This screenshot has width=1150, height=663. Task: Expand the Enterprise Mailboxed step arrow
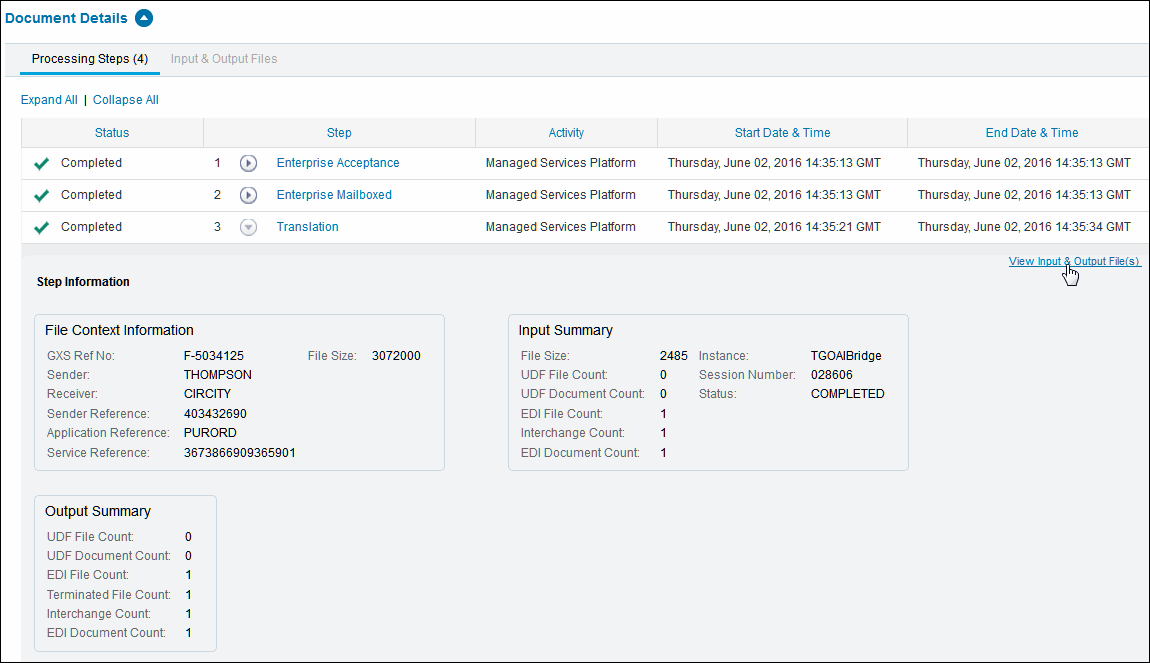coord(249,196)
